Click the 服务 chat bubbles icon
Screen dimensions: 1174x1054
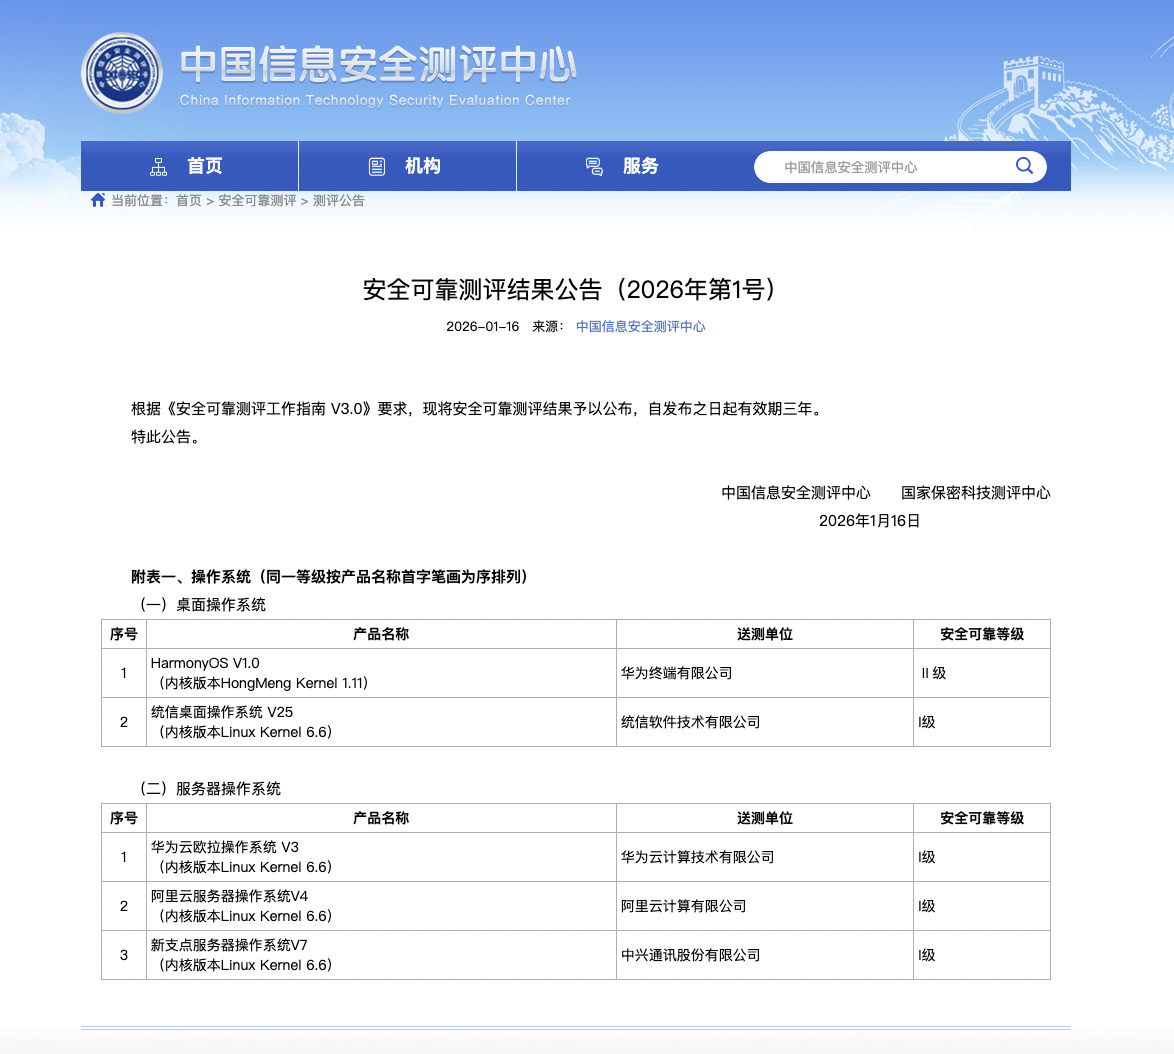[x=594, y=166]
